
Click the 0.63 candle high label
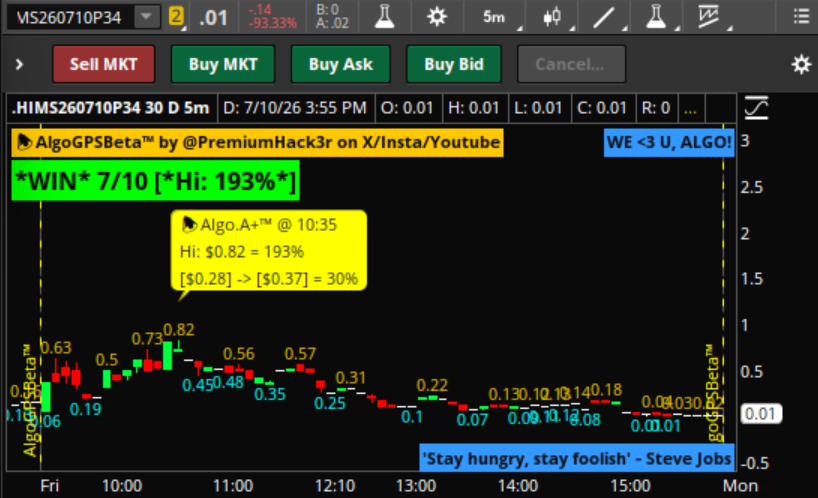[x=56, y=347]
